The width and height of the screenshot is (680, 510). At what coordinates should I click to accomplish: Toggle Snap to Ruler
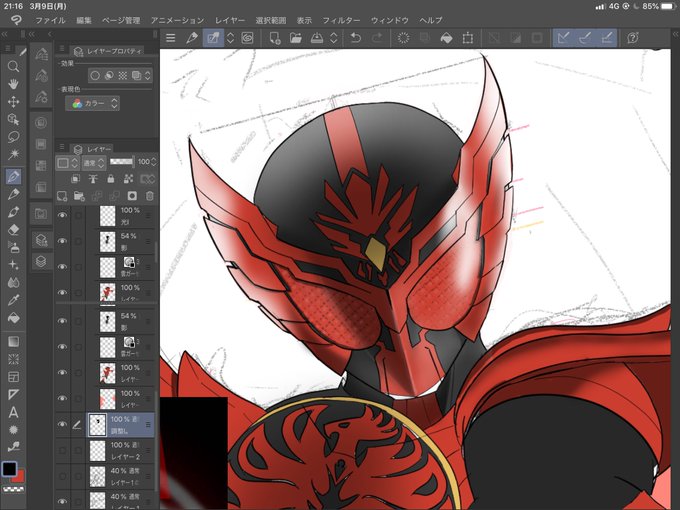click(x=563, y=38)
